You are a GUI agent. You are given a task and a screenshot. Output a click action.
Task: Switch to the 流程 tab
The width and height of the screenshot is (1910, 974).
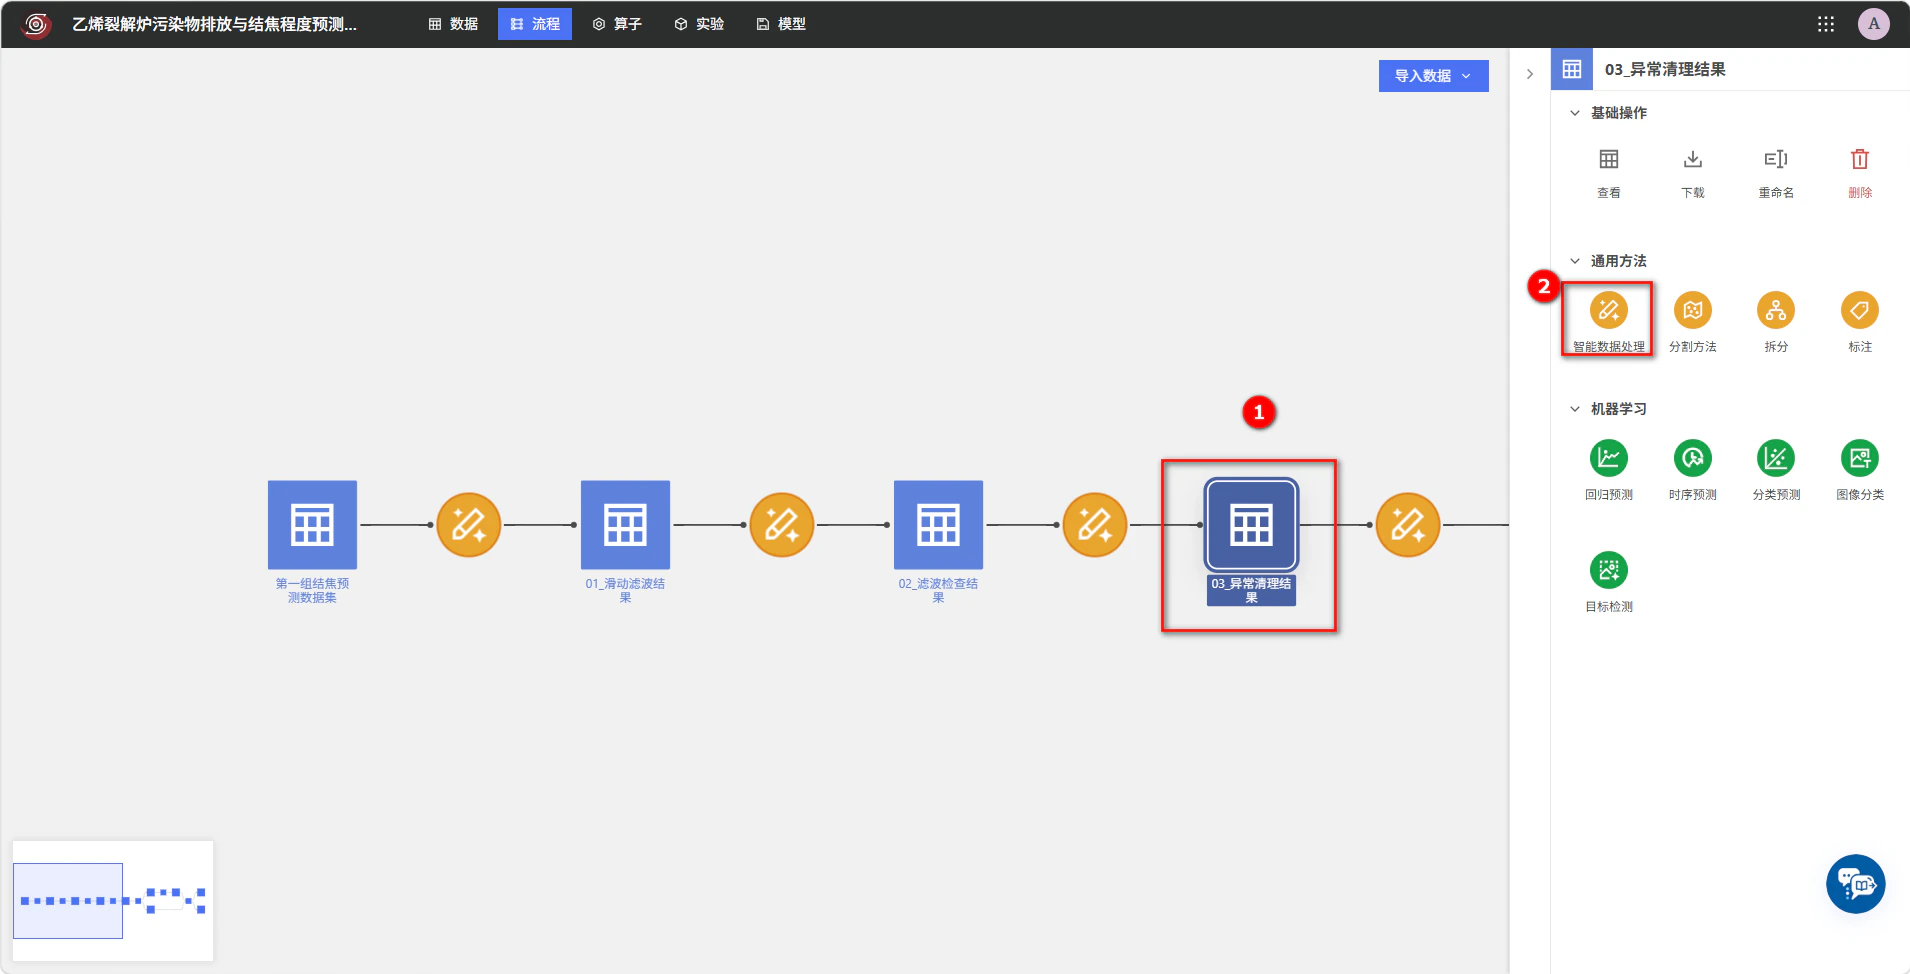pyautogui.click(x=535, y=24)
